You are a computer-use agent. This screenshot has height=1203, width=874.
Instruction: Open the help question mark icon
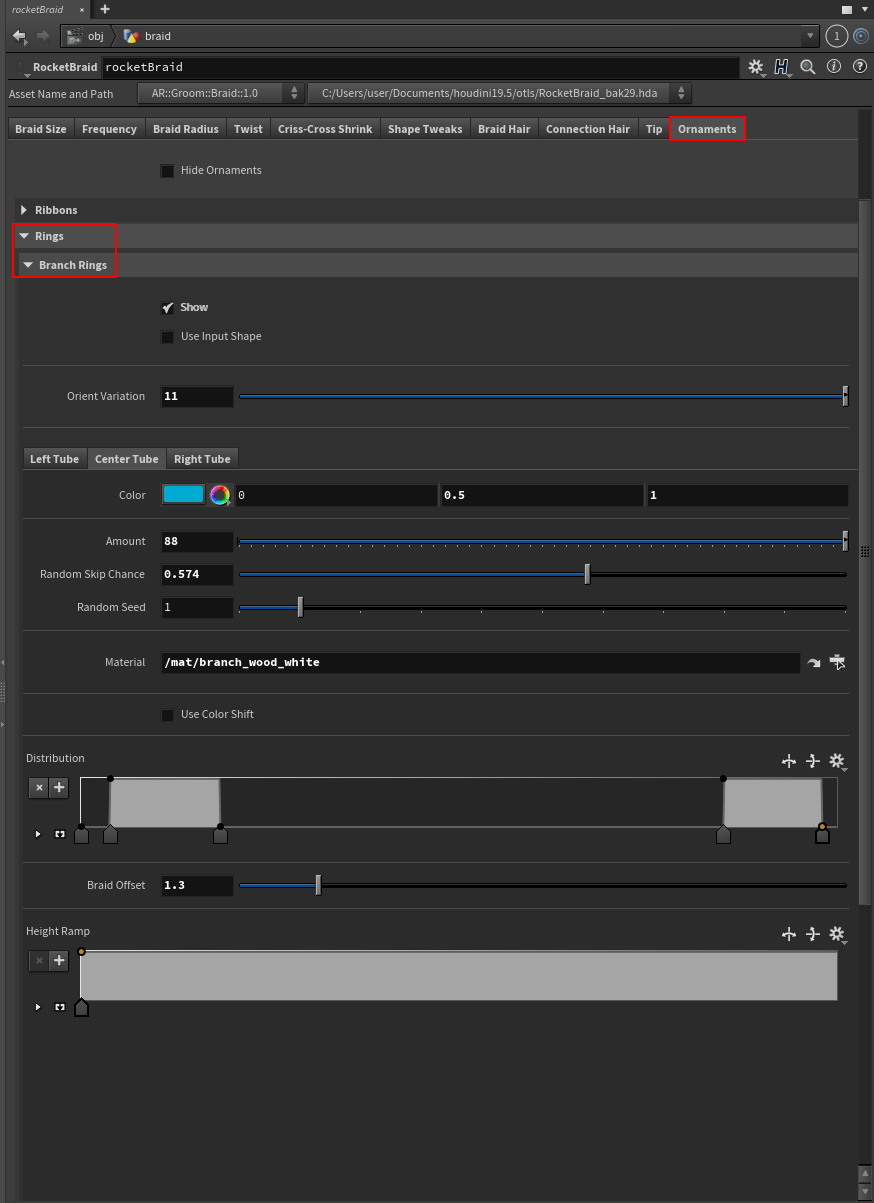[x=860, y=67]
